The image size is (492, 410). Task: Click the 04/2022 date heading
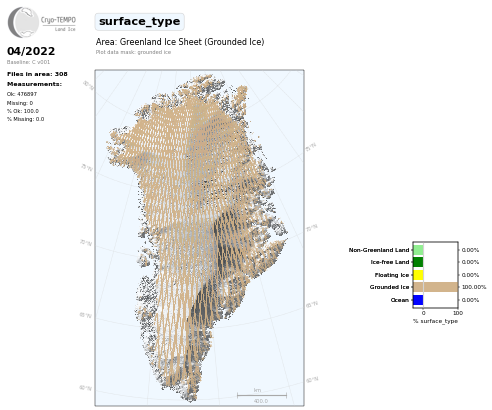pyautogui.click(x=31, y=51)
